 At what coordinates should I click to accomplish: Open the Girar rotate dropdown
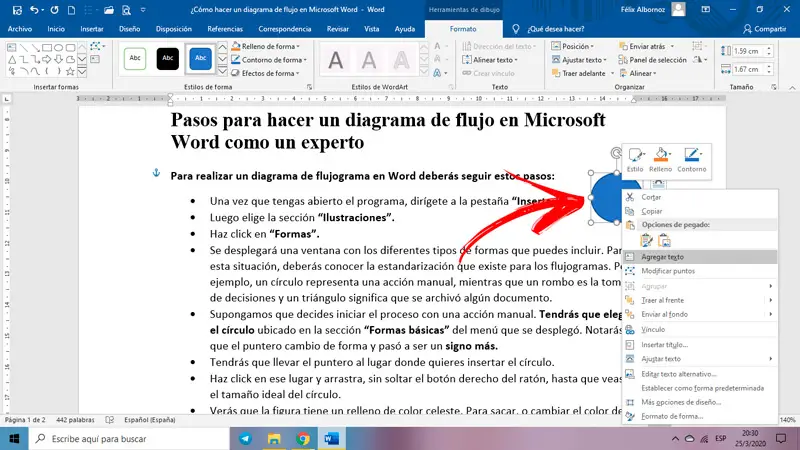point(700,60)
